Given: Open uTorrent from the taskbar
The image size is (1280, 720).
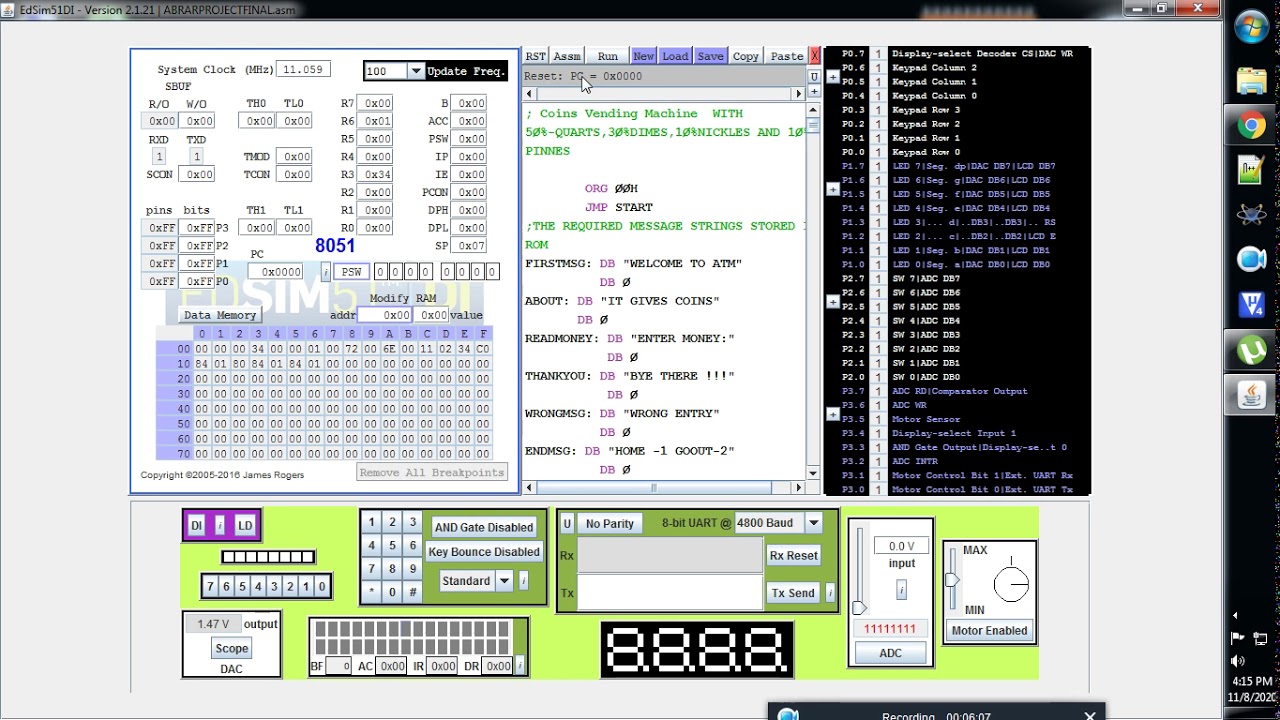Looking at the screenshot, I should click(1251, 350).
